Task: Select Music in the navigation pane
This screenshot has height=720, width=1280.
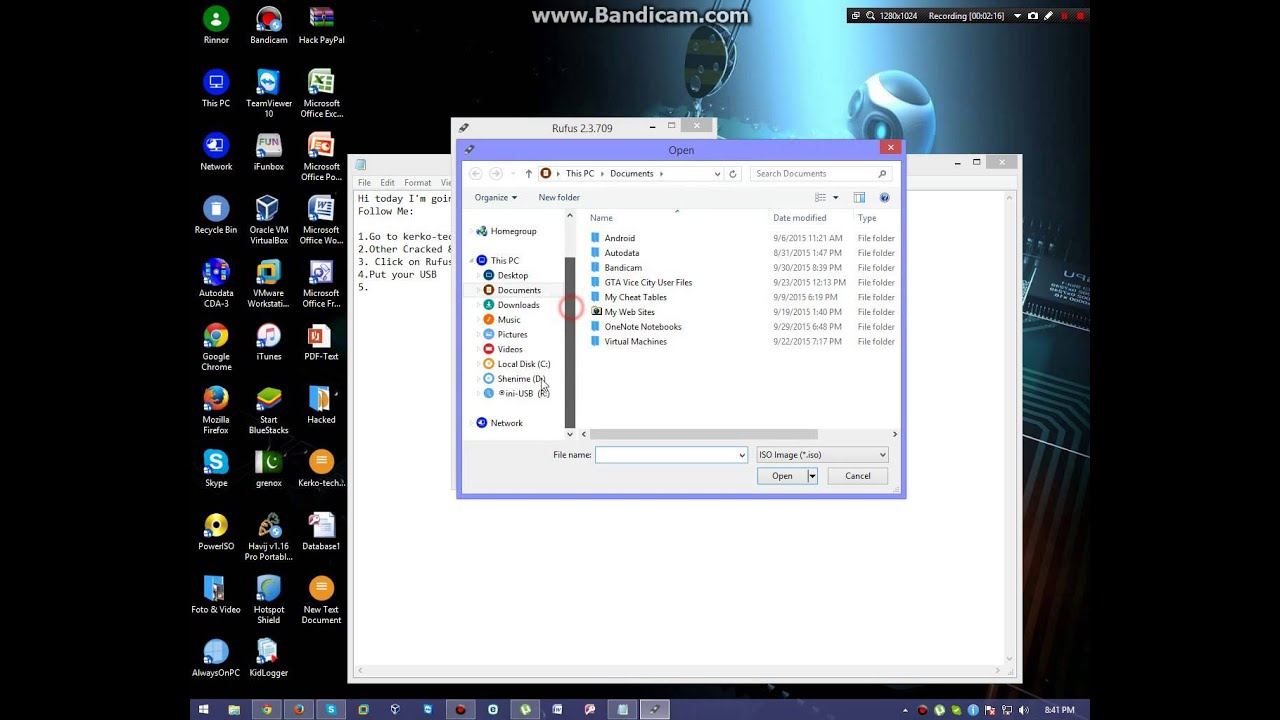Action: point(509,320)
